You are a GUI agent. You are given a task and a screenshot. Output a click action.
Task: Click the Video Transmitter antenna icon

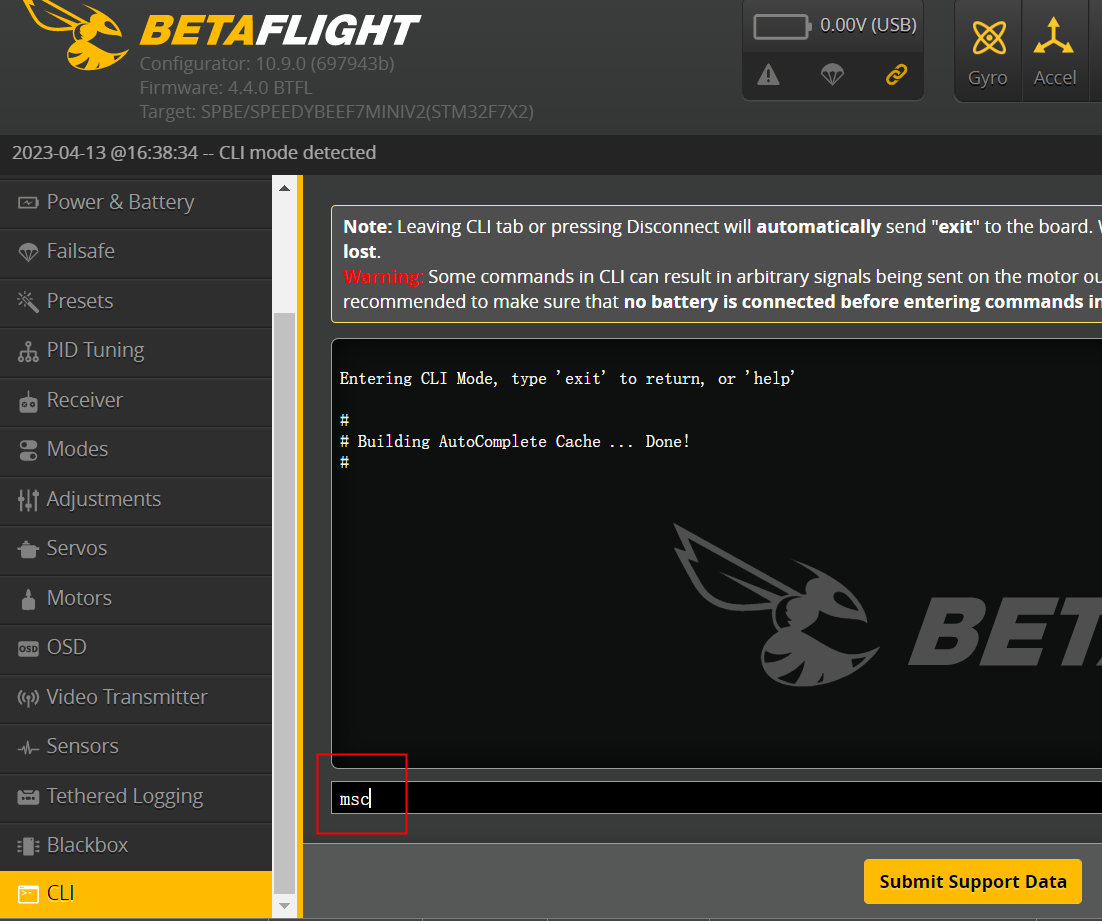click(x=28, y=699)
